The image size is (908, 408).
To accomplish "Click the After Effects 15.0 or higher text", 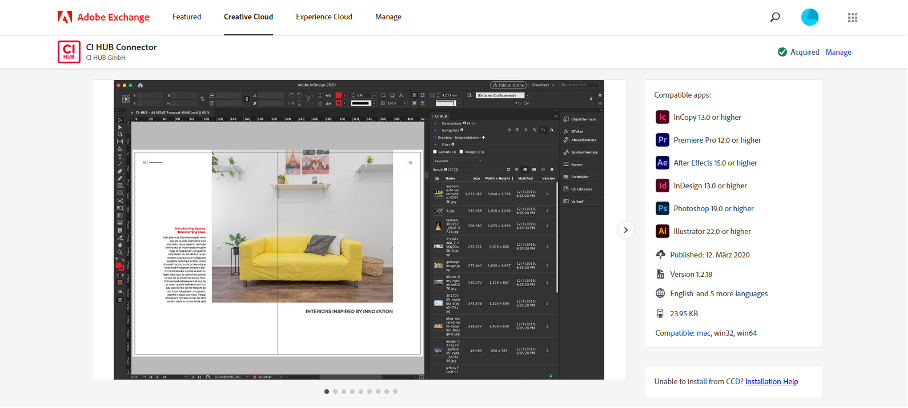I will (715, 163).
